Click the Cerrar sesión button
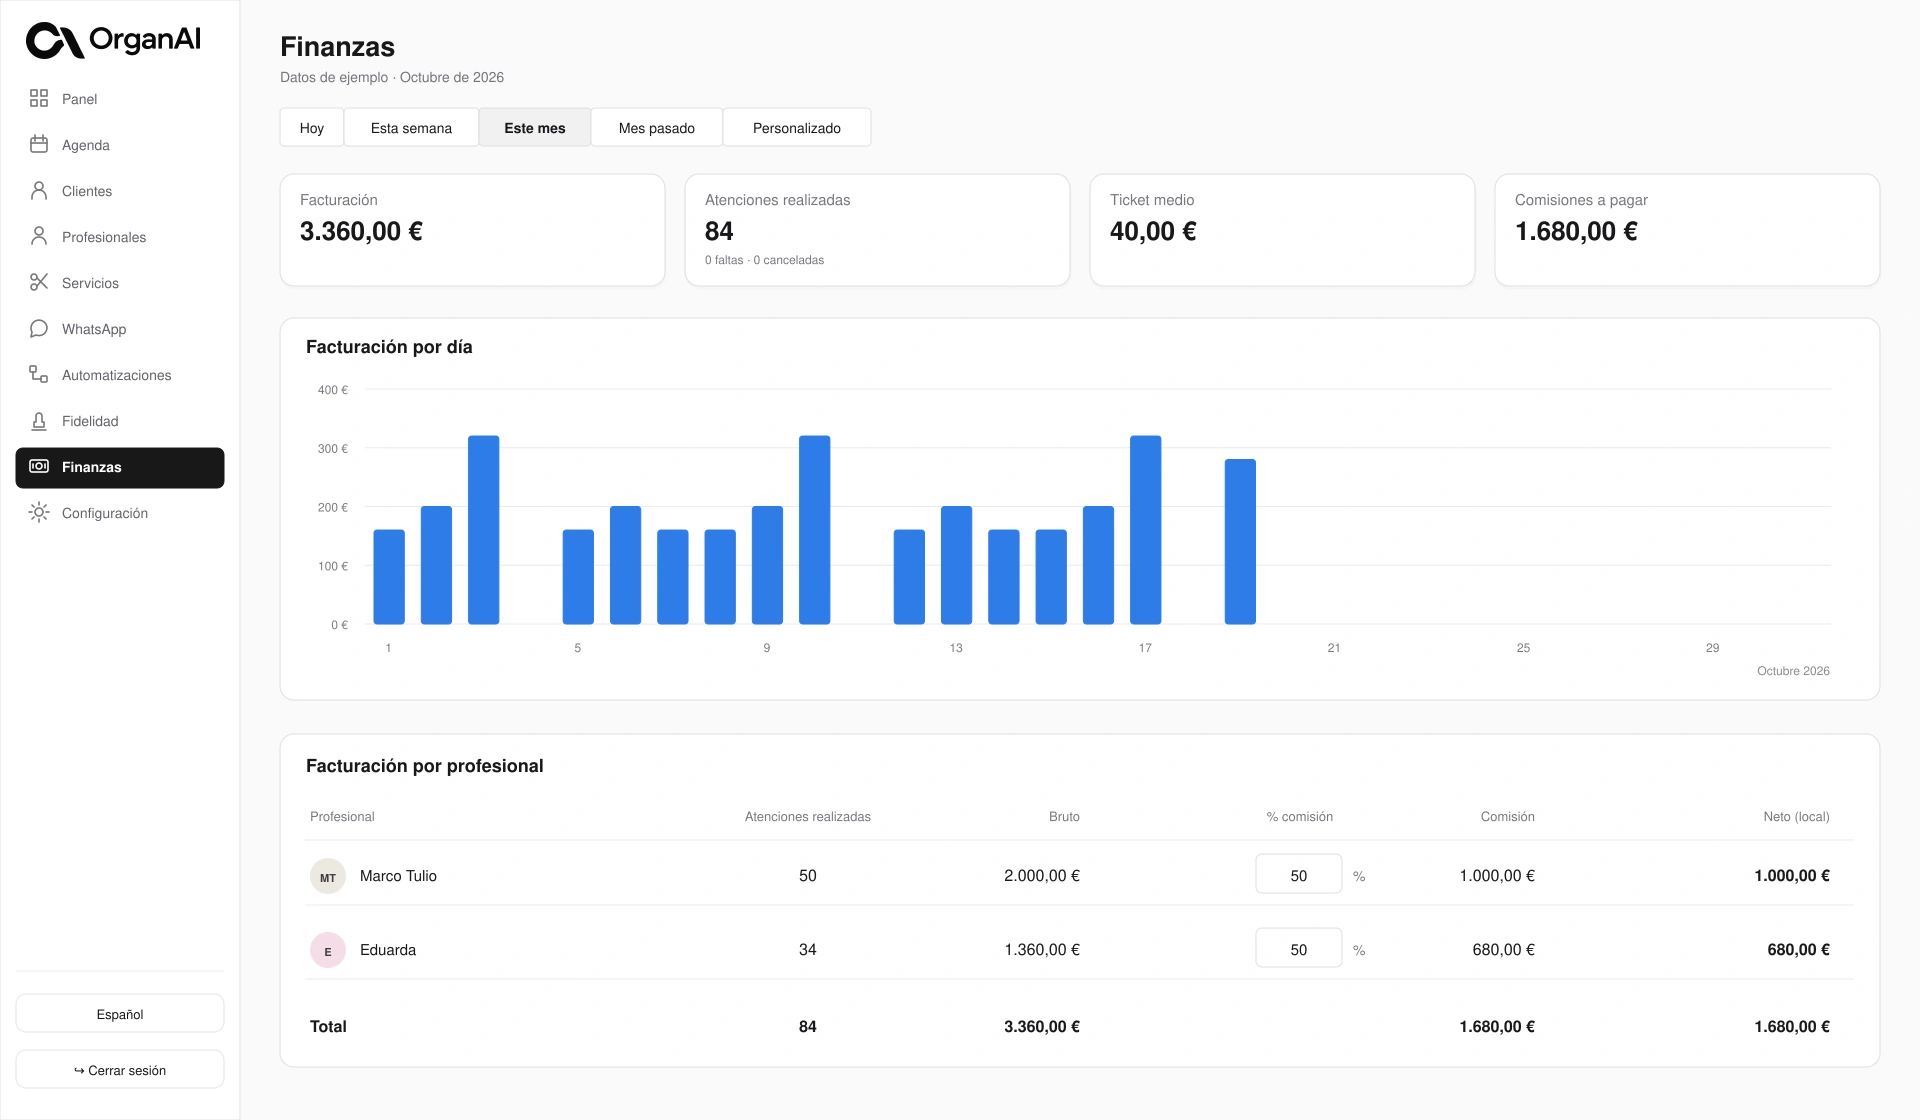This screenshot has height=1120, width=1920. pos(120,1070)
